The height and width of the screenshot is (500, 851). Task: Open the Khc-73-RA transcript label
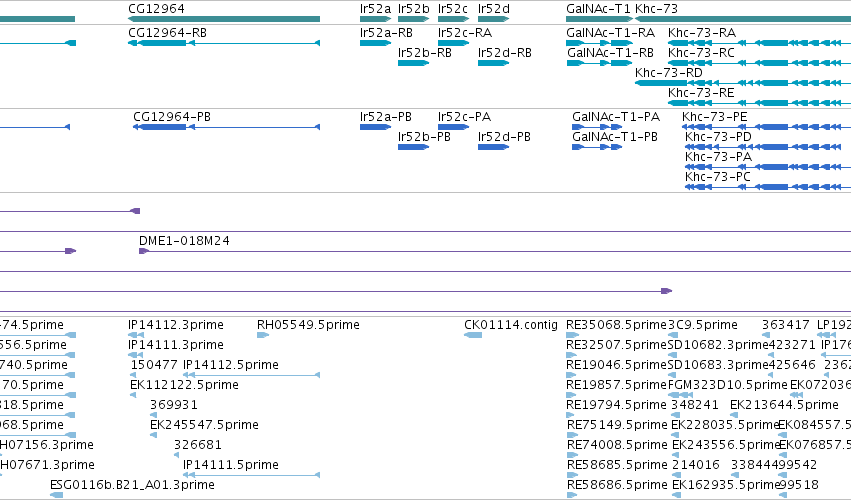click(702, 33)
